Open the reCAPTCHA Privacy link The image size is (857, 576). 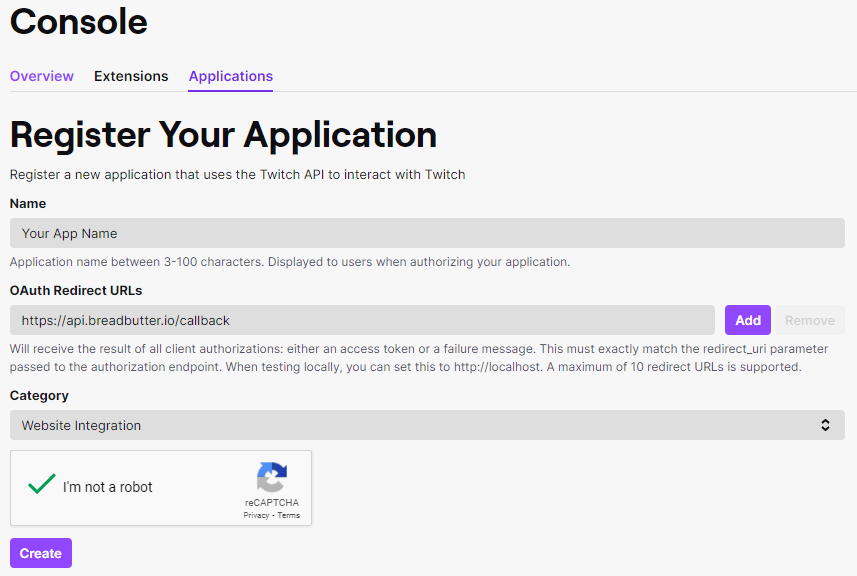click(256, 515)
